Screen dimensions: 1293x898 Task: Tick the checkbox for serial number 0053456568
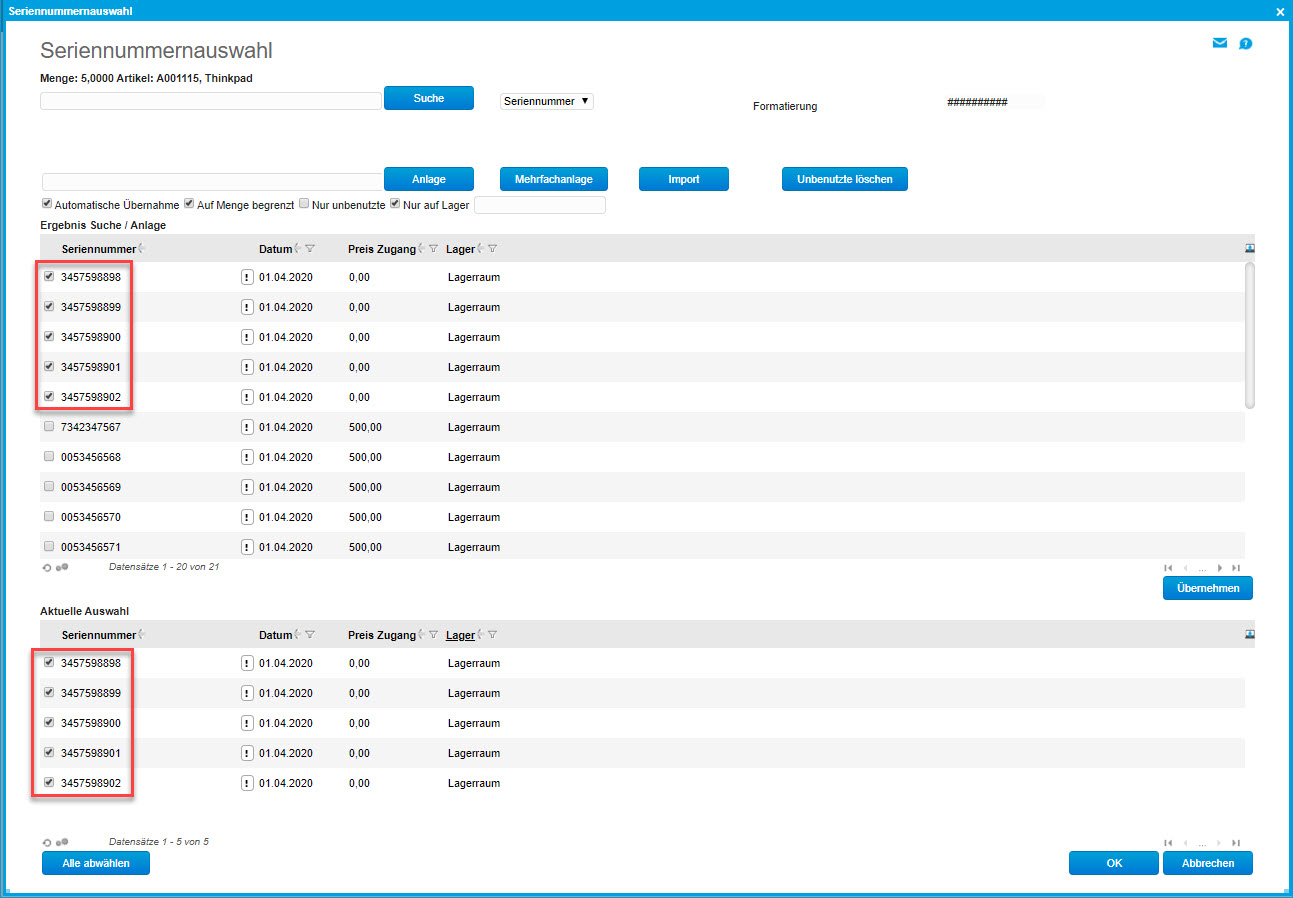[x=49, y=457]
